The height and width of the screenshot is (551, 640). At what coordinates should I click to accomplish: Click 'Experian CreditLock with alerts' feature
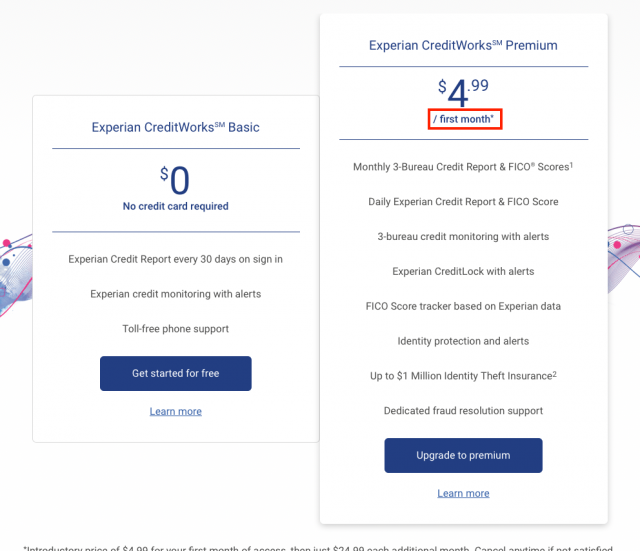[x=463, y=271]
